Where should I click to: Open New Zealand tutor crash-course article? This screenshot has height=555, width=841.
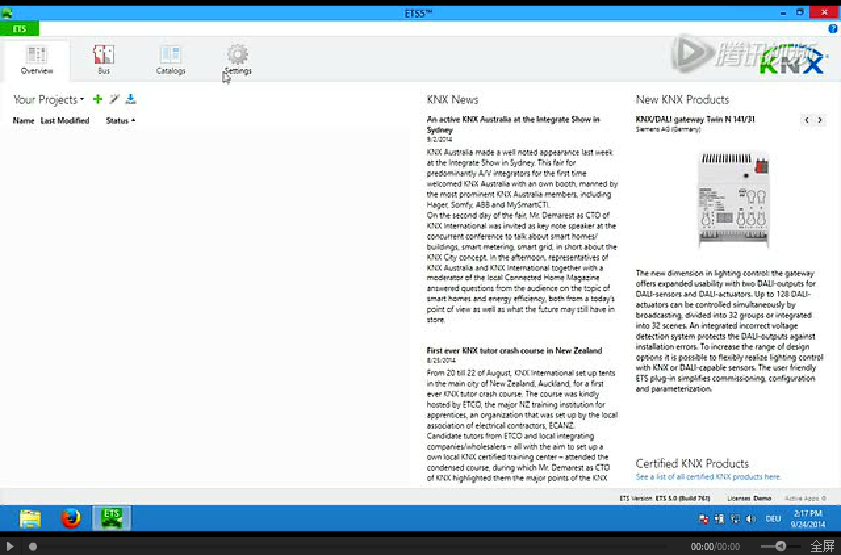514,351
